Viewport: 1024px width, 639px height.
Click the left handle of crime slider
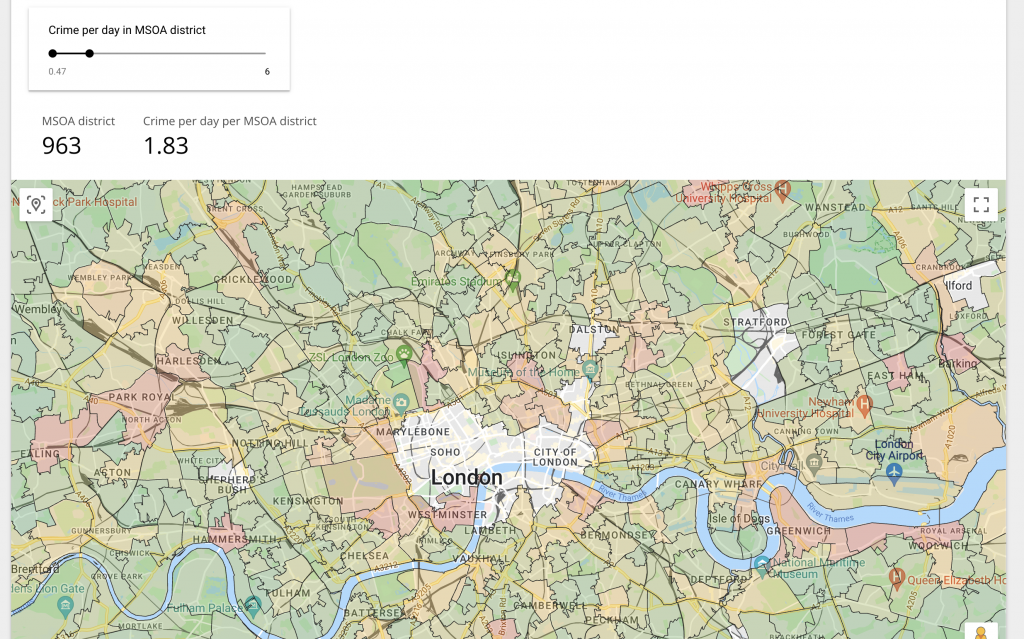(53, 54)
